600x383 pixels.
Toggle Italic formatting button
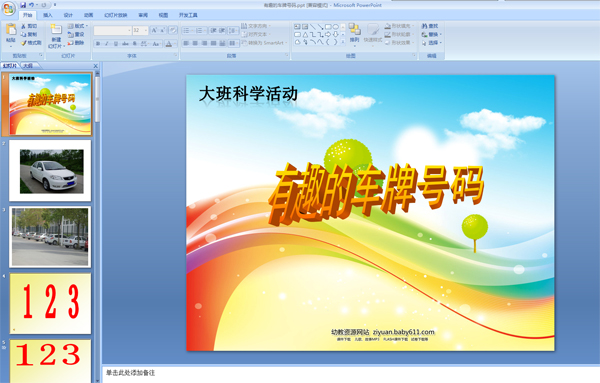107,44
